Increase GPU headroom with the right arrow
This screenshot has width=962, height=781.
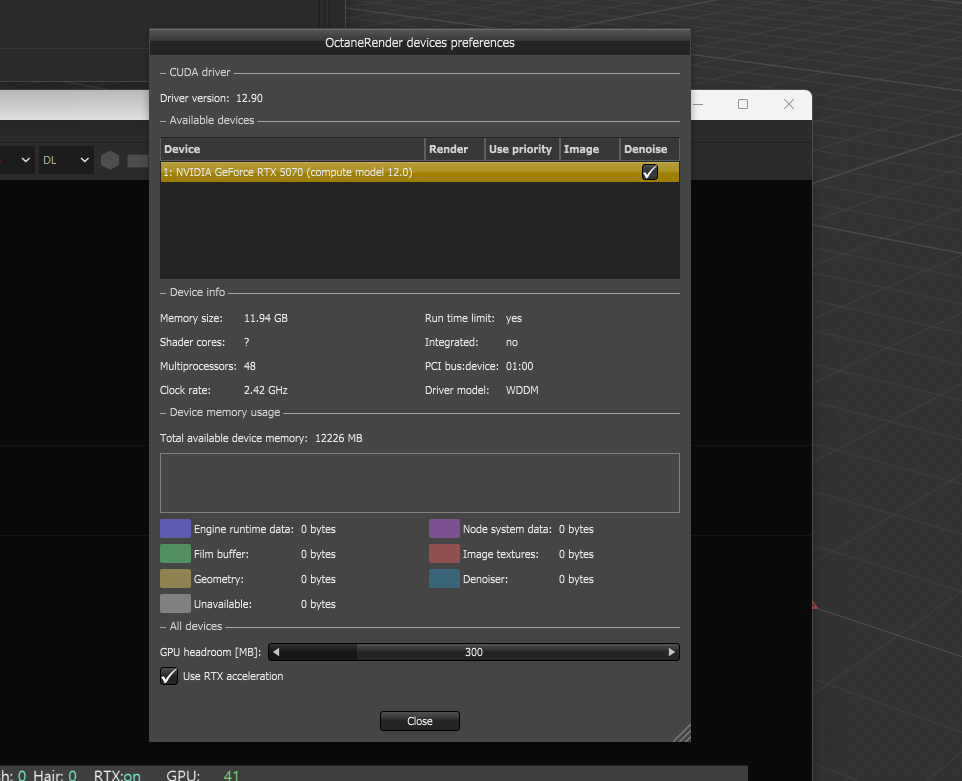(672, 652)
